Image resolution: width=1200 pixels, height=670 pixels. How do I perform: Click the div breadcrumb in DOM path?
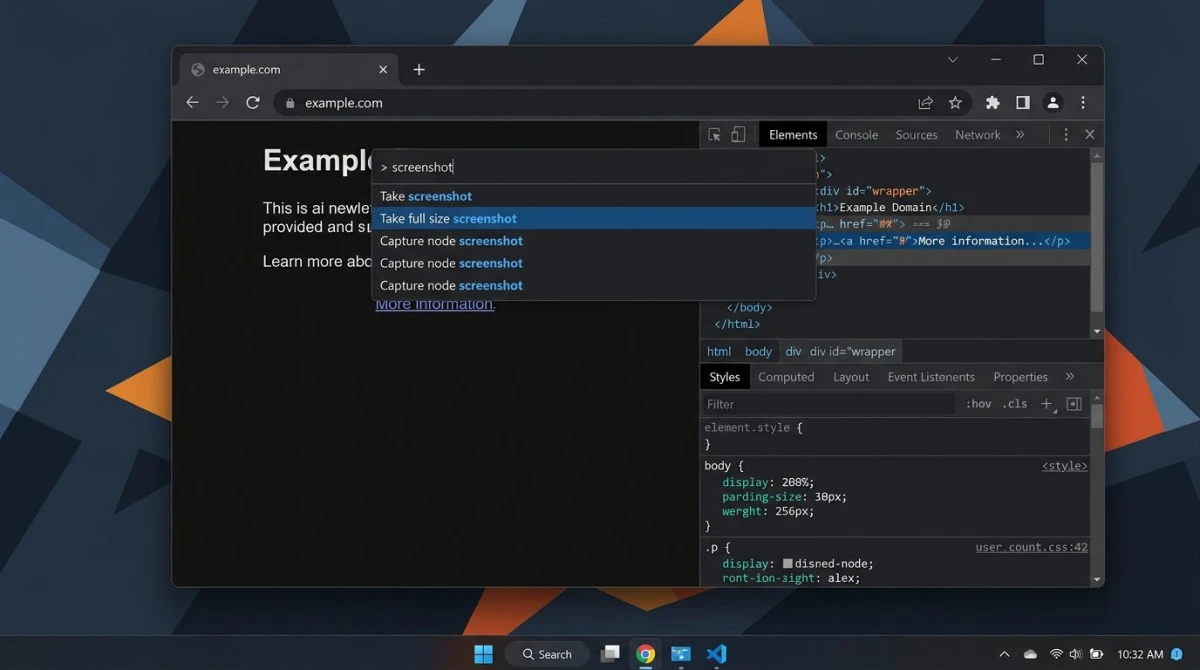pyautogui.click(x=793, y=352)
